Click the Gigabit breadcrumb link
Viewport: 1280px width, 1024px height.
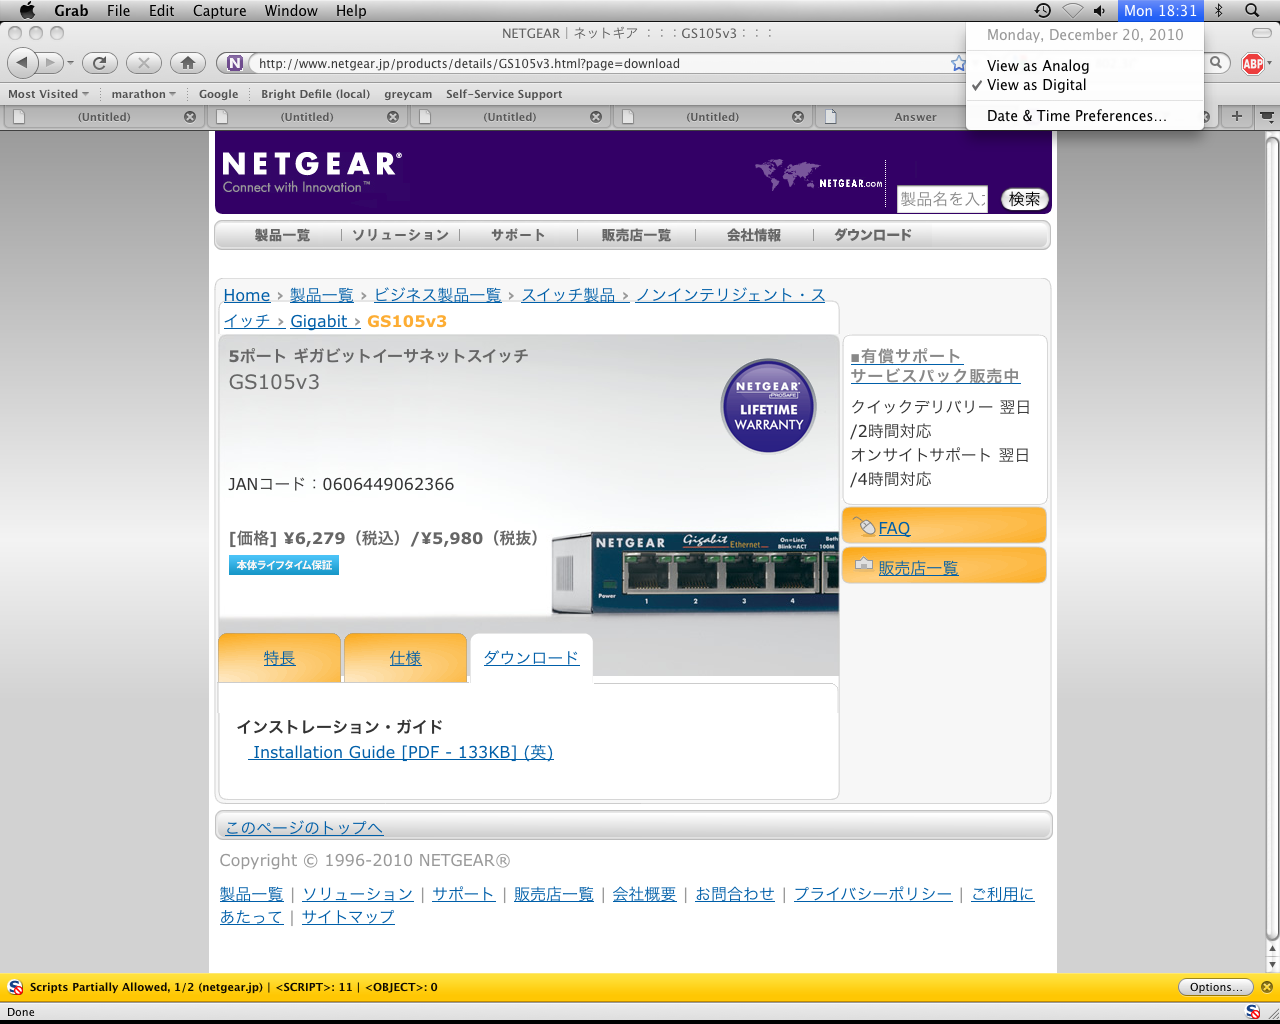[x=319, y=321]
